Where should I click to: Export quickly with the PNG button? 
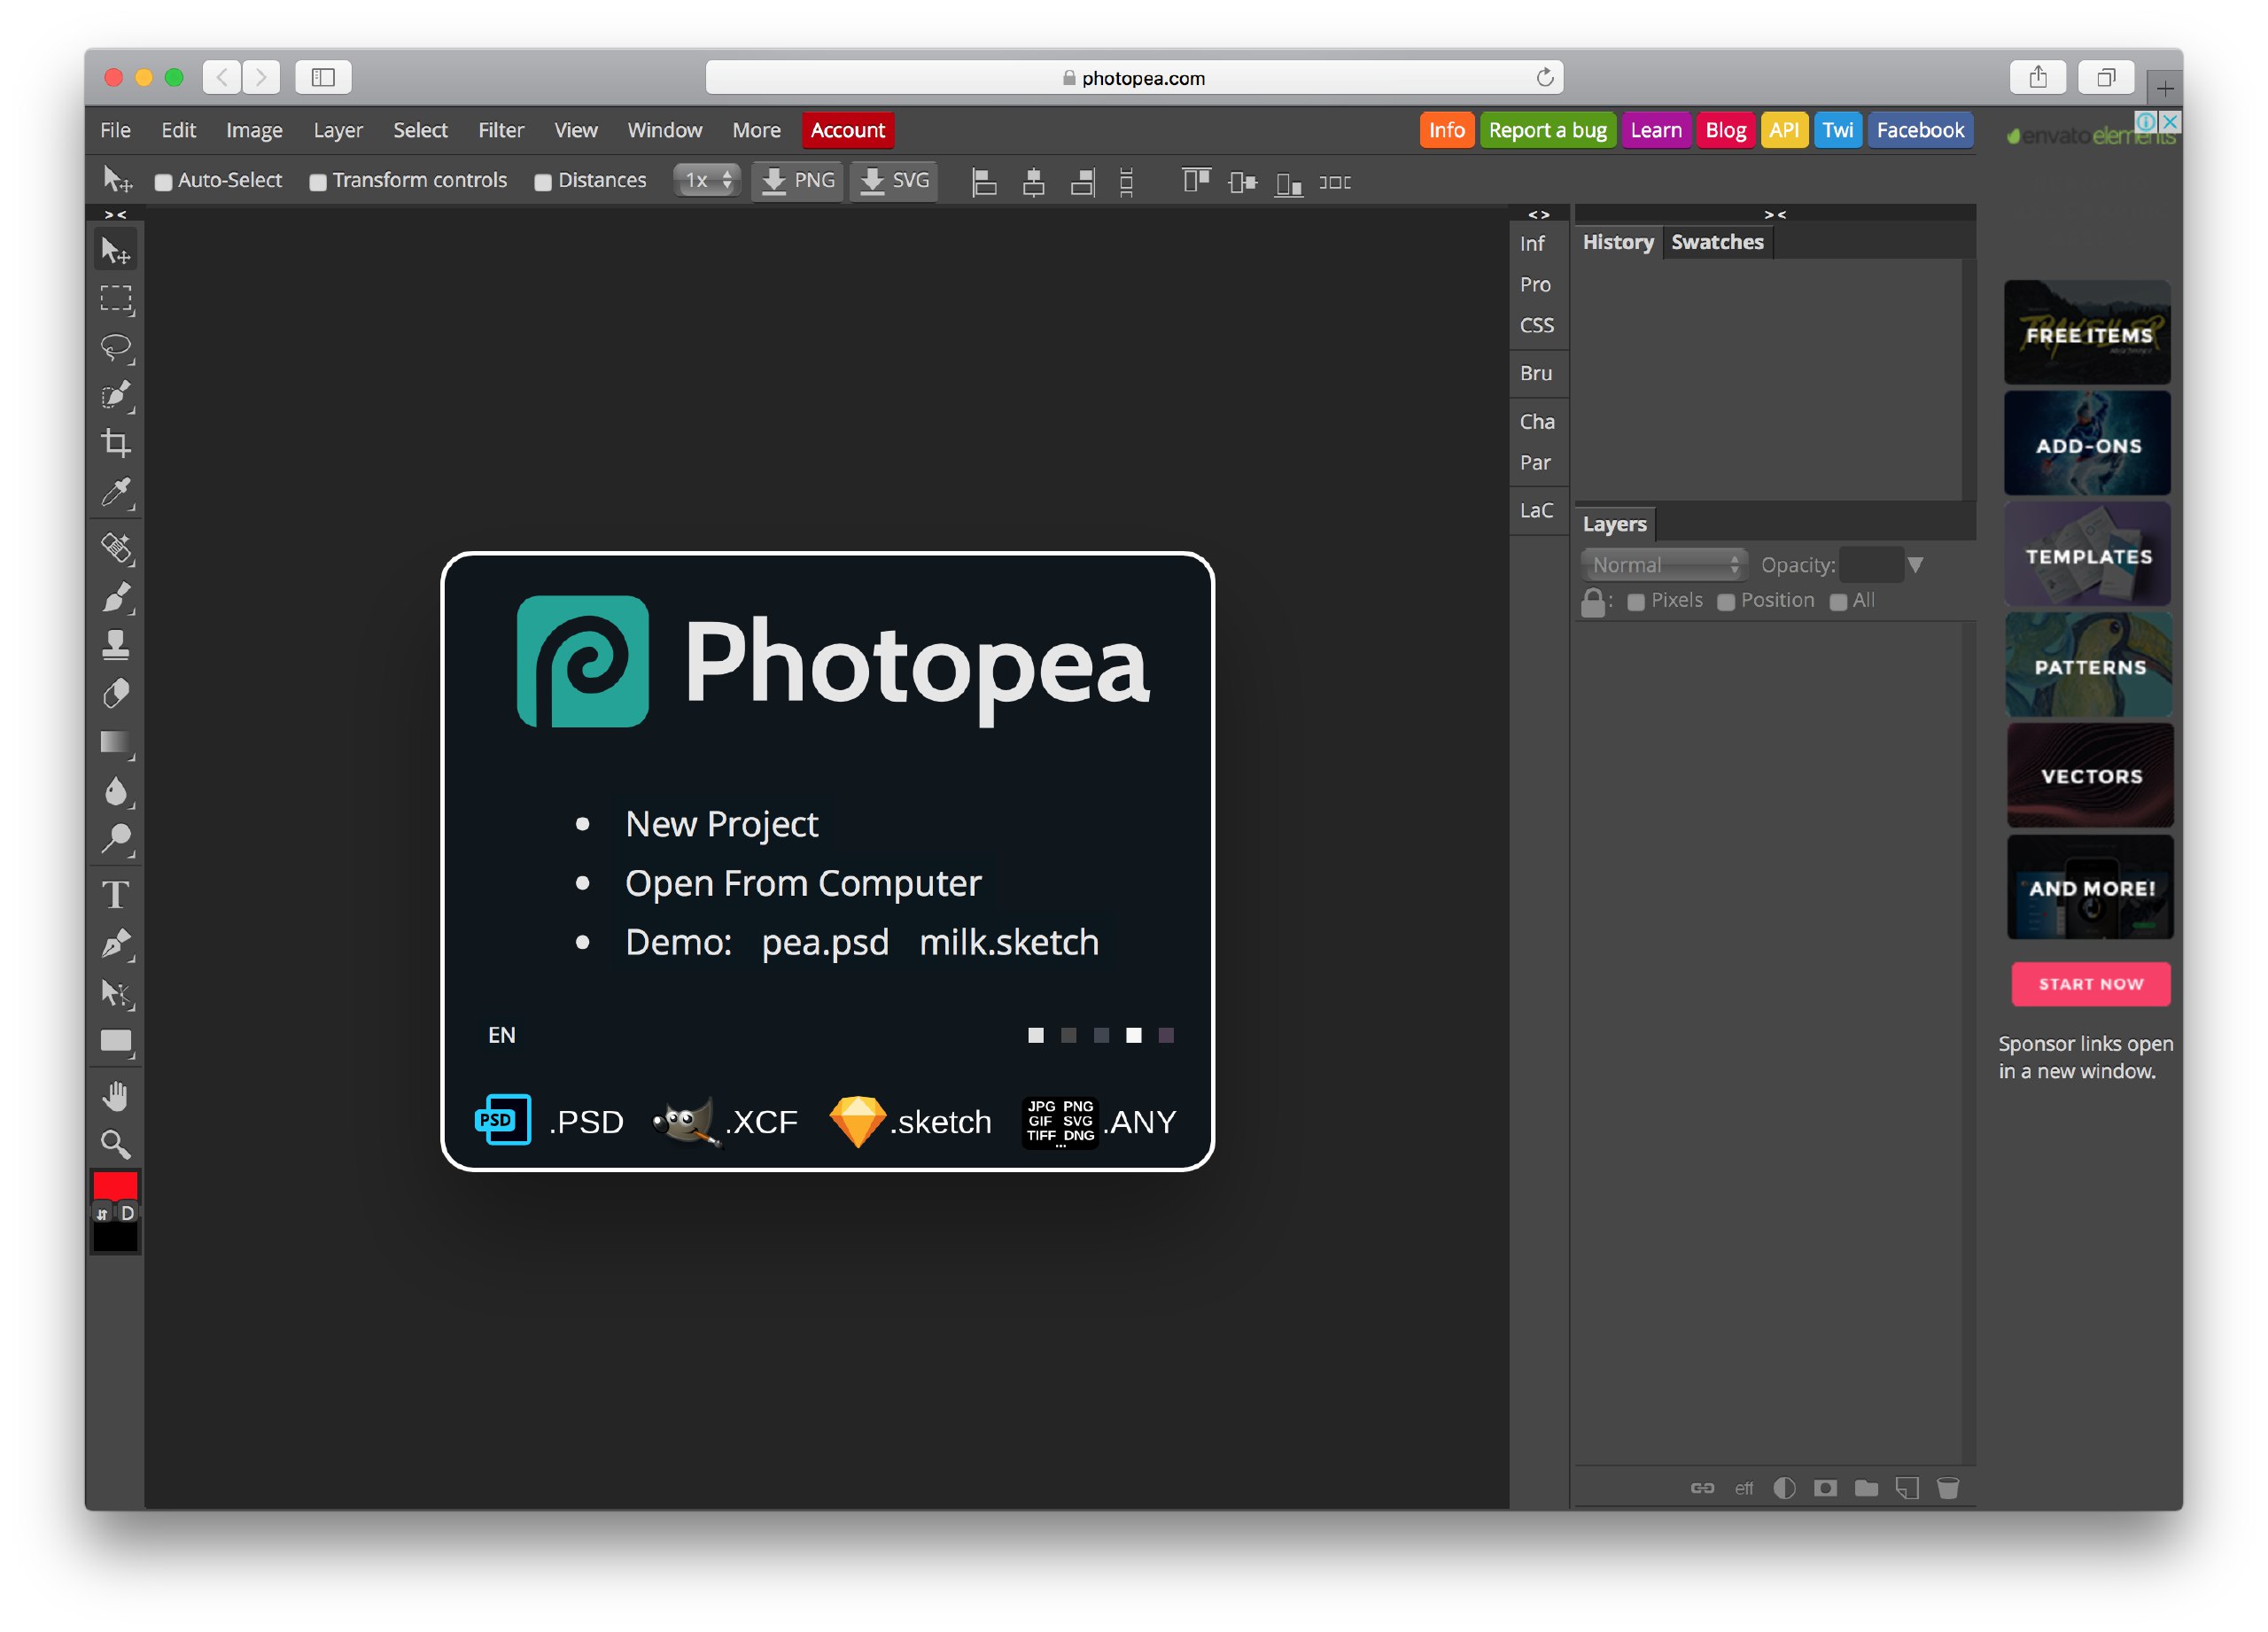(797, 181)
